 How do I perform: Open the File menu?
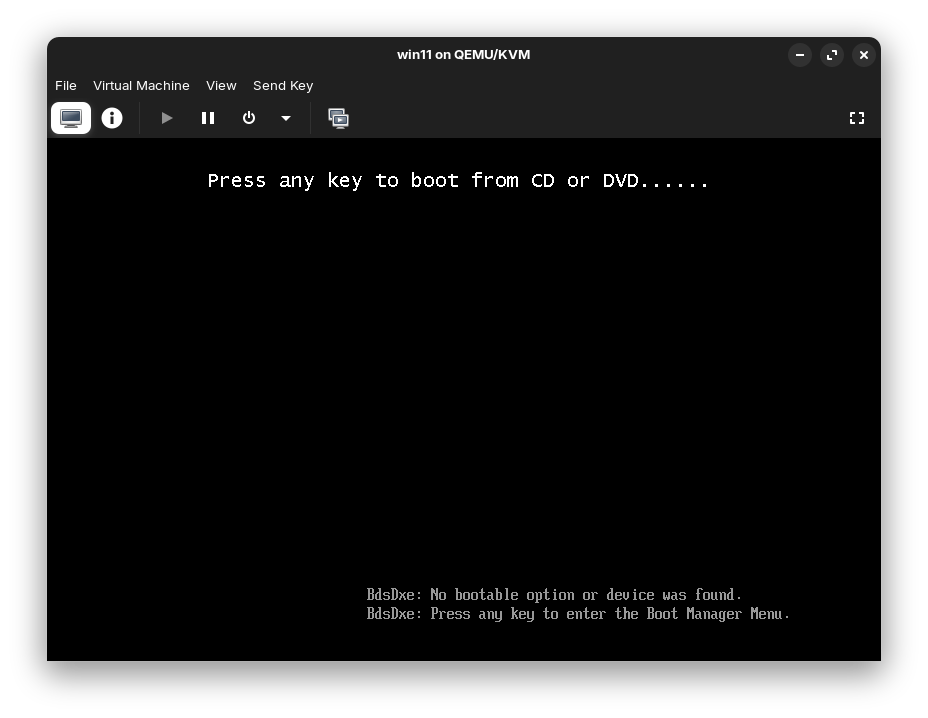coord(66,85)
